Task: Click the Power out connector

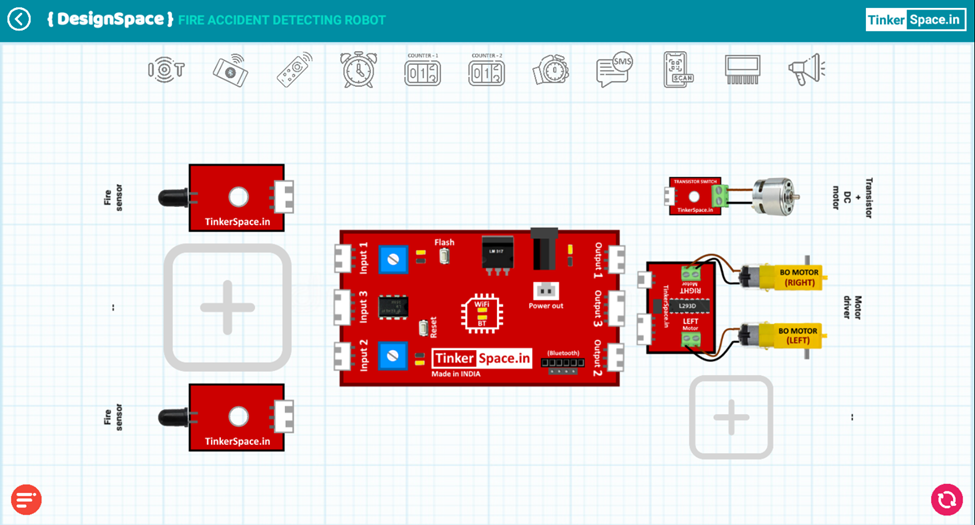Action: (x=546, y=291)
